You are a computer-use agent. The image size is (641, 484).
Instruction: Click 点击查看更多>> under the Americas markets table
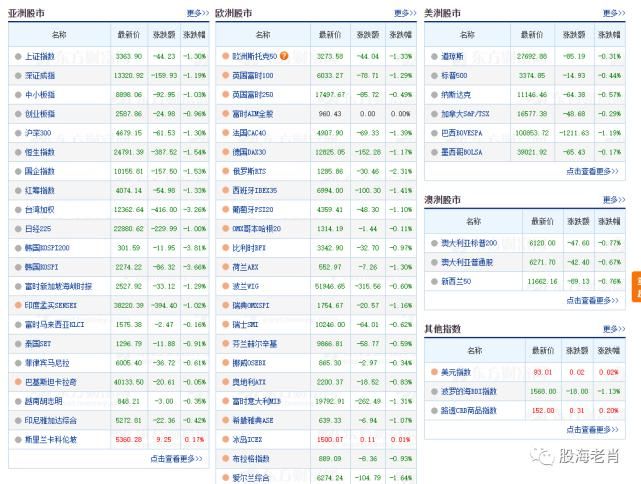[592, 171]
